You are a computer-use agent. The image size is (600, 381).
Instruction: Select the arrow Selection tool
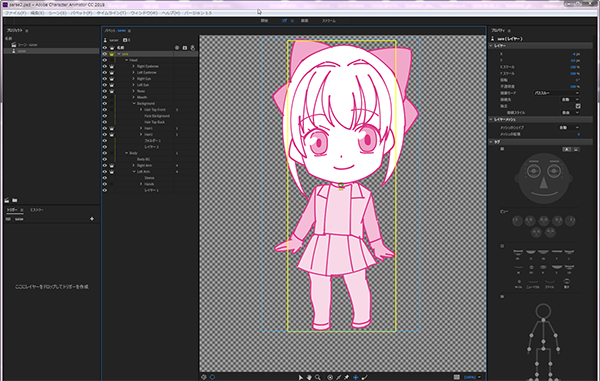tap(300, 377)
